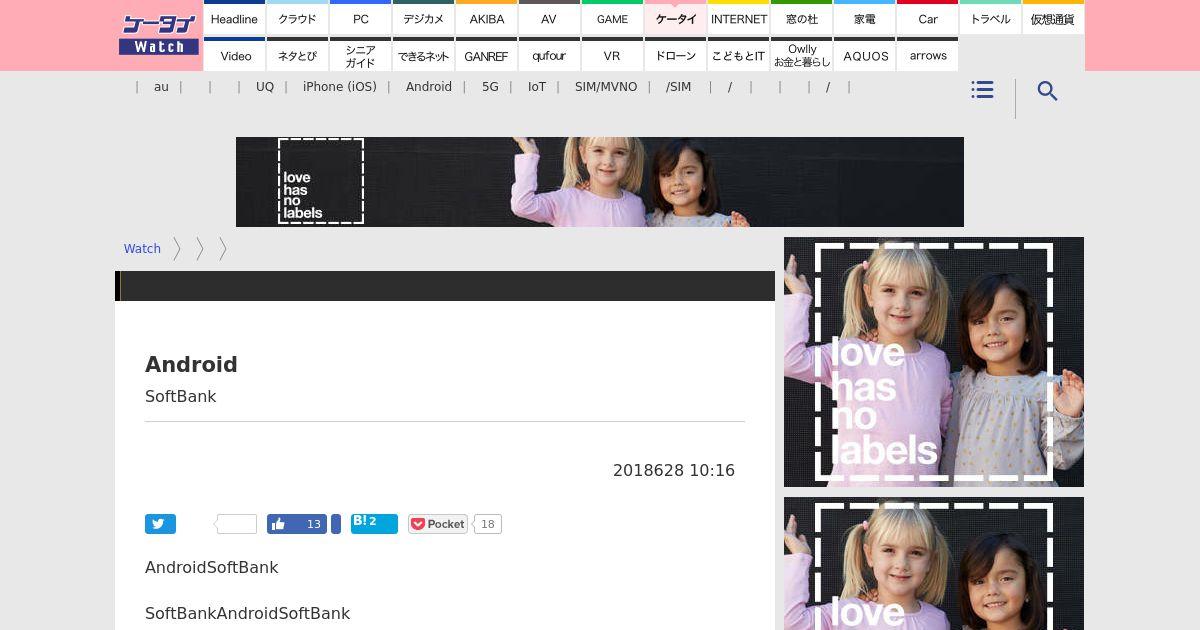Click the Facebook like count 13
Screen dimensions: 1200x630
(x=314, y=524)
